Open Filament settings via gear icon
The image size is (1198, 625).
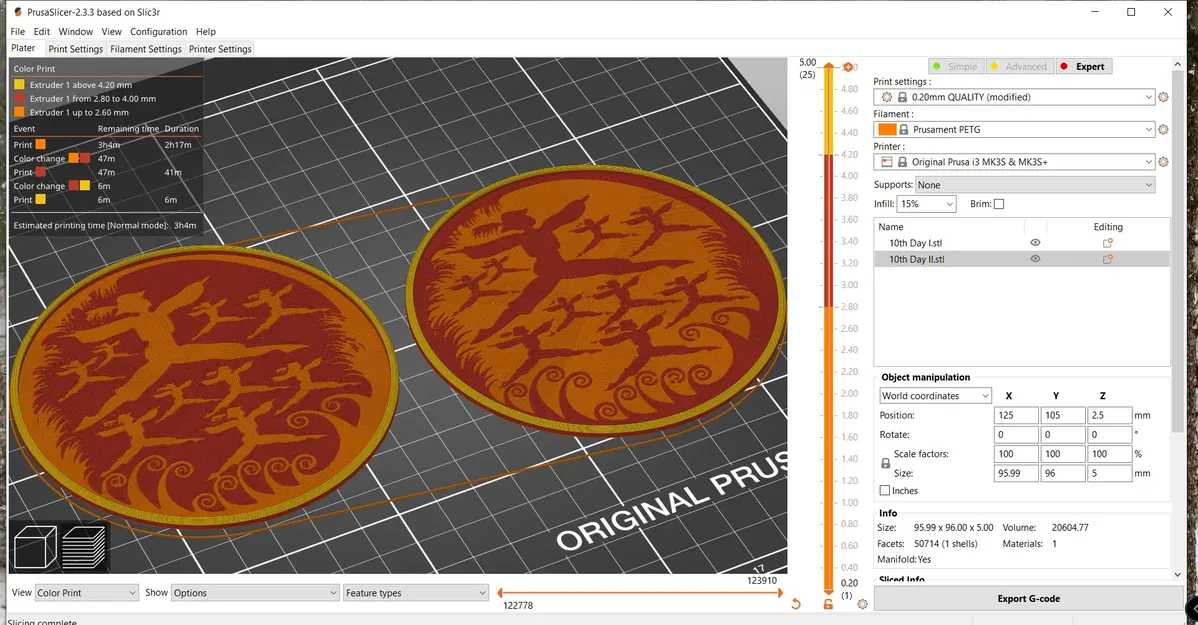tap(1163, 129)
